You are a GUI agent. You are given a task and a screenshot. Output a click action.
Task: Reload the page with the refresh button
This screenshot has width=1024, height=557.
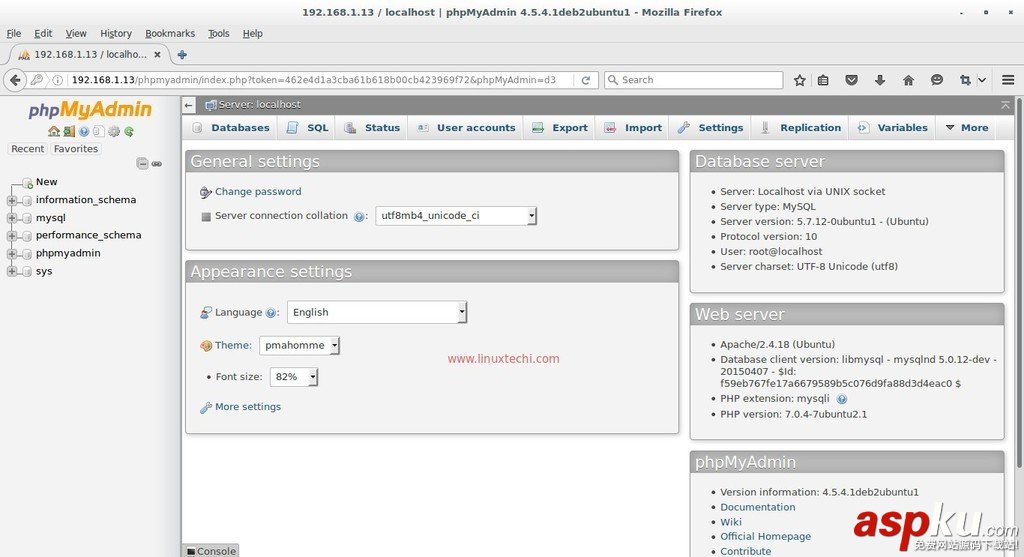(586, 80)
